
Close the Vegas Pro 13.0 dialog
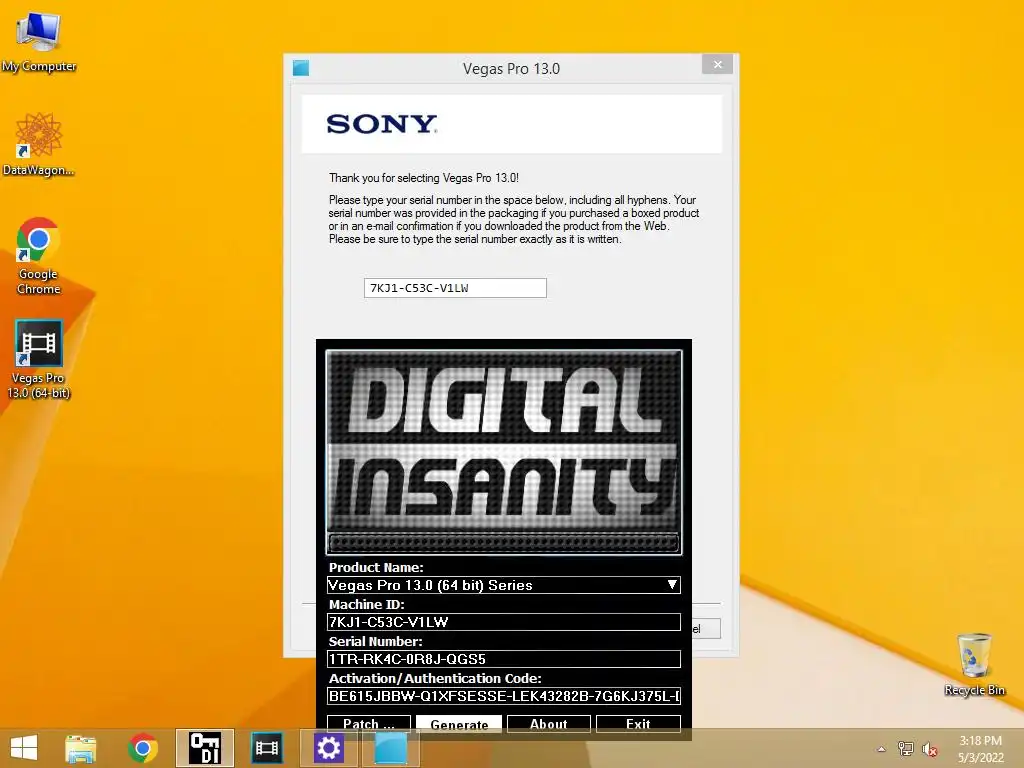click(717, 64)
